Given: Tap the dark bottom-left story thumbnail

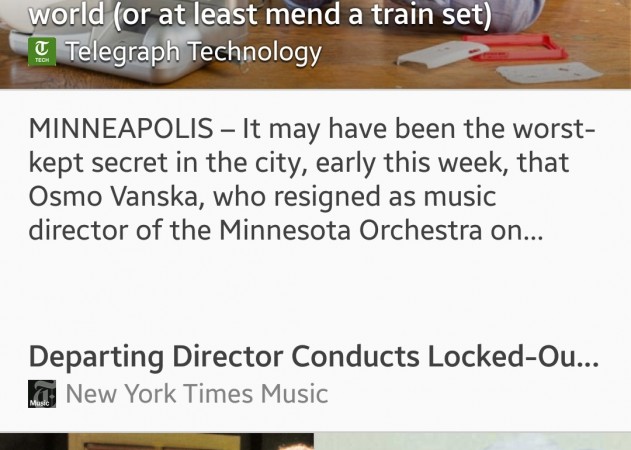Looking at the screenshot, I should pos(157,442).
